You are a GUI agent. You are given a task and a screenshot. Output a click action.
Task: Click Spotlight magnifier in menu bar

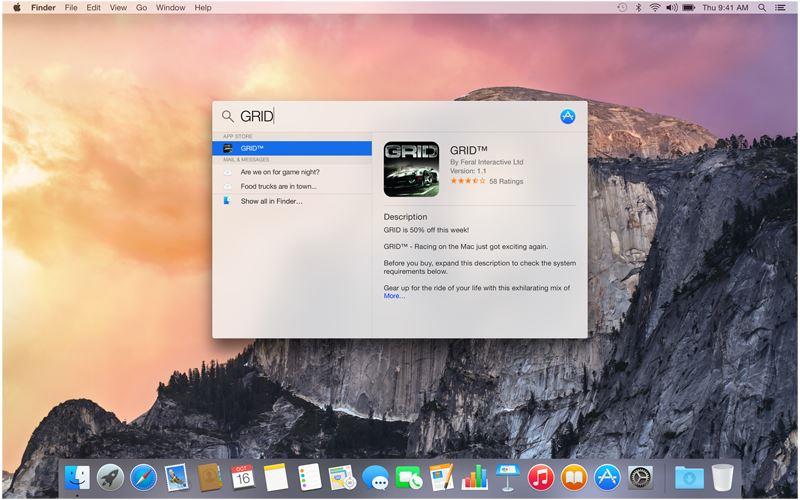[x=762, y=8]
